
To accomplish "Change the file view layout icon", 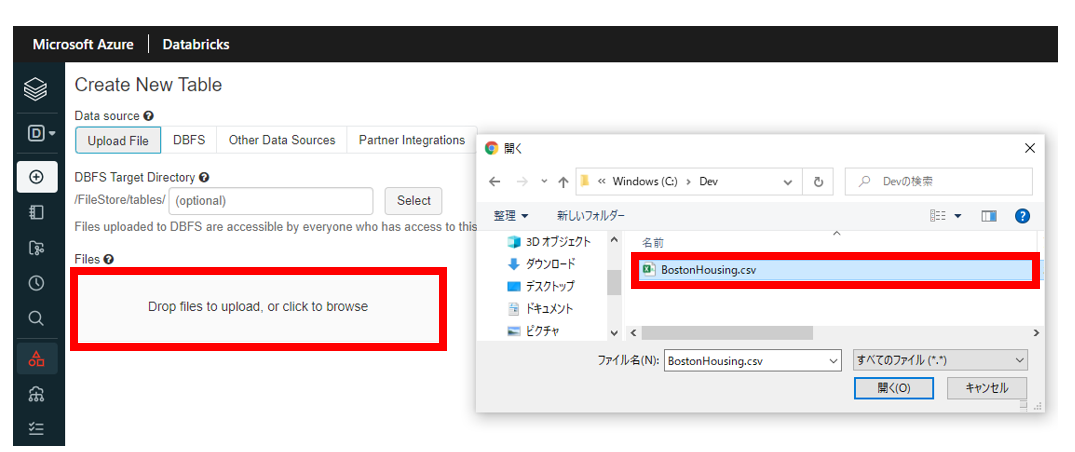I will click(937, 217).
